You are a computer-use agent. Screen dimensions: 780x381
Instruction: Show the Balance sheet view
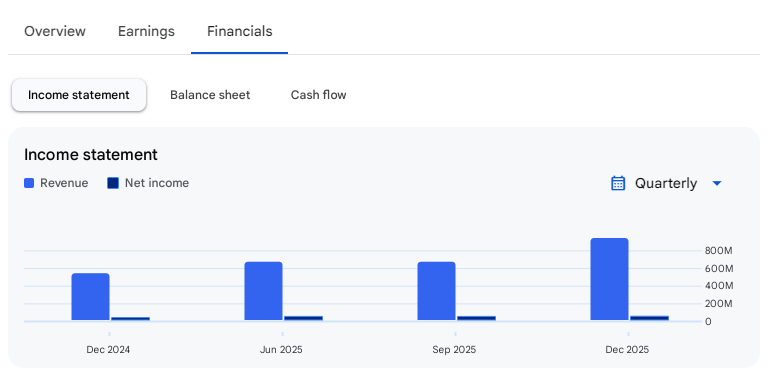210,95
